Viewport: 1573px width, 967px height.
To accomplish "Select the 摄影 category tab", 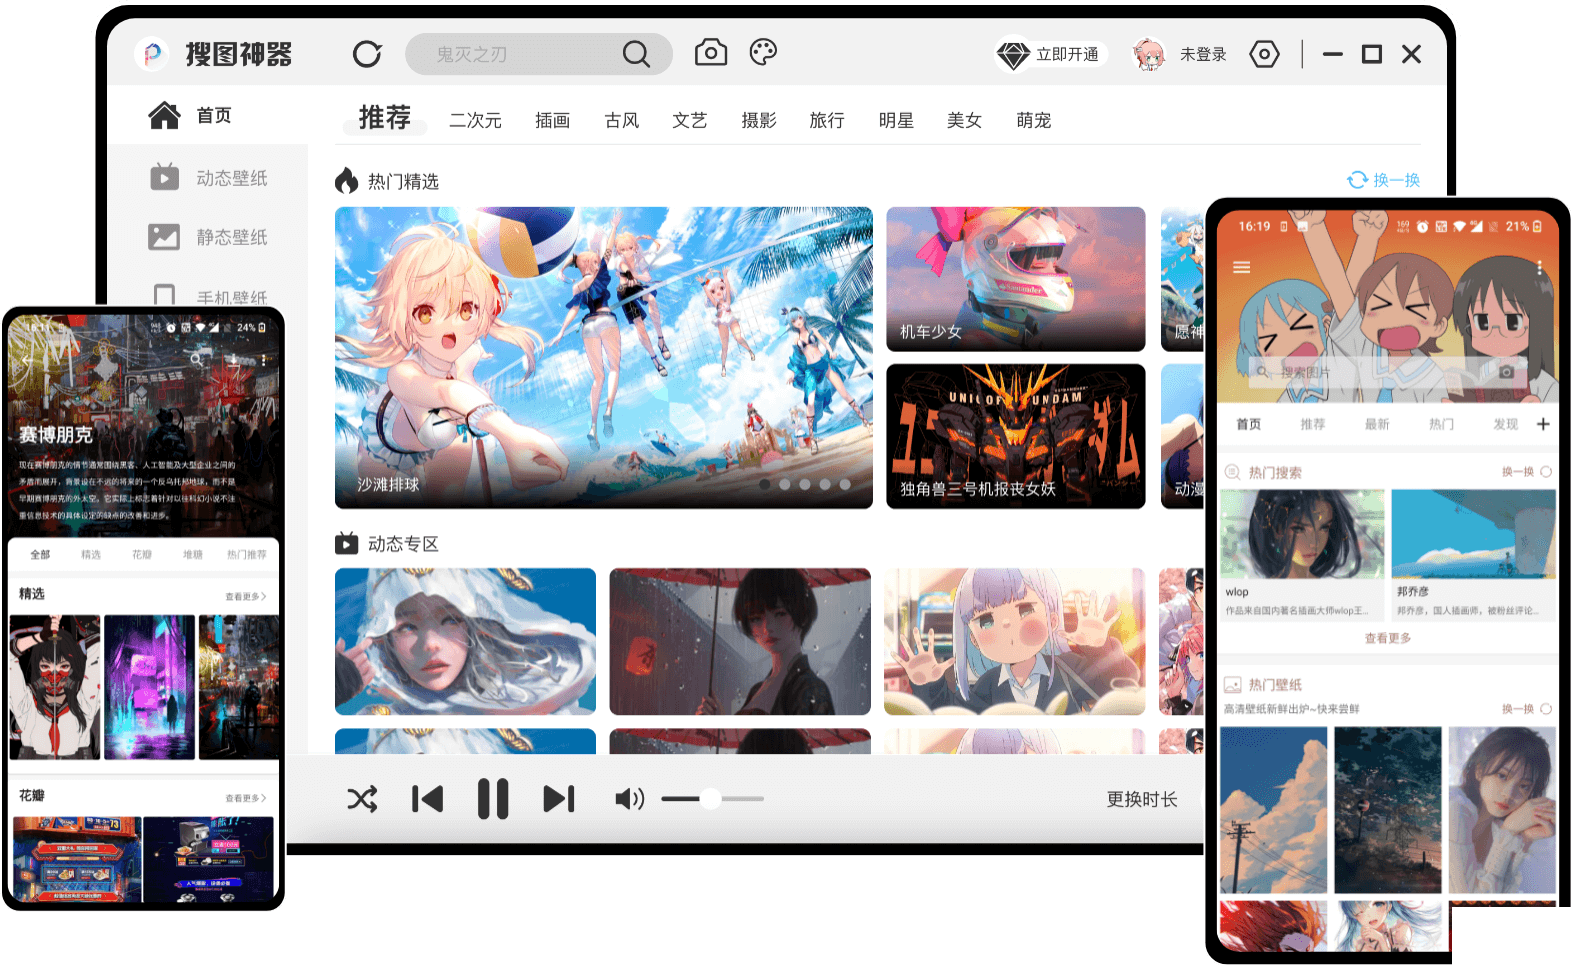I will click(758, 120).
